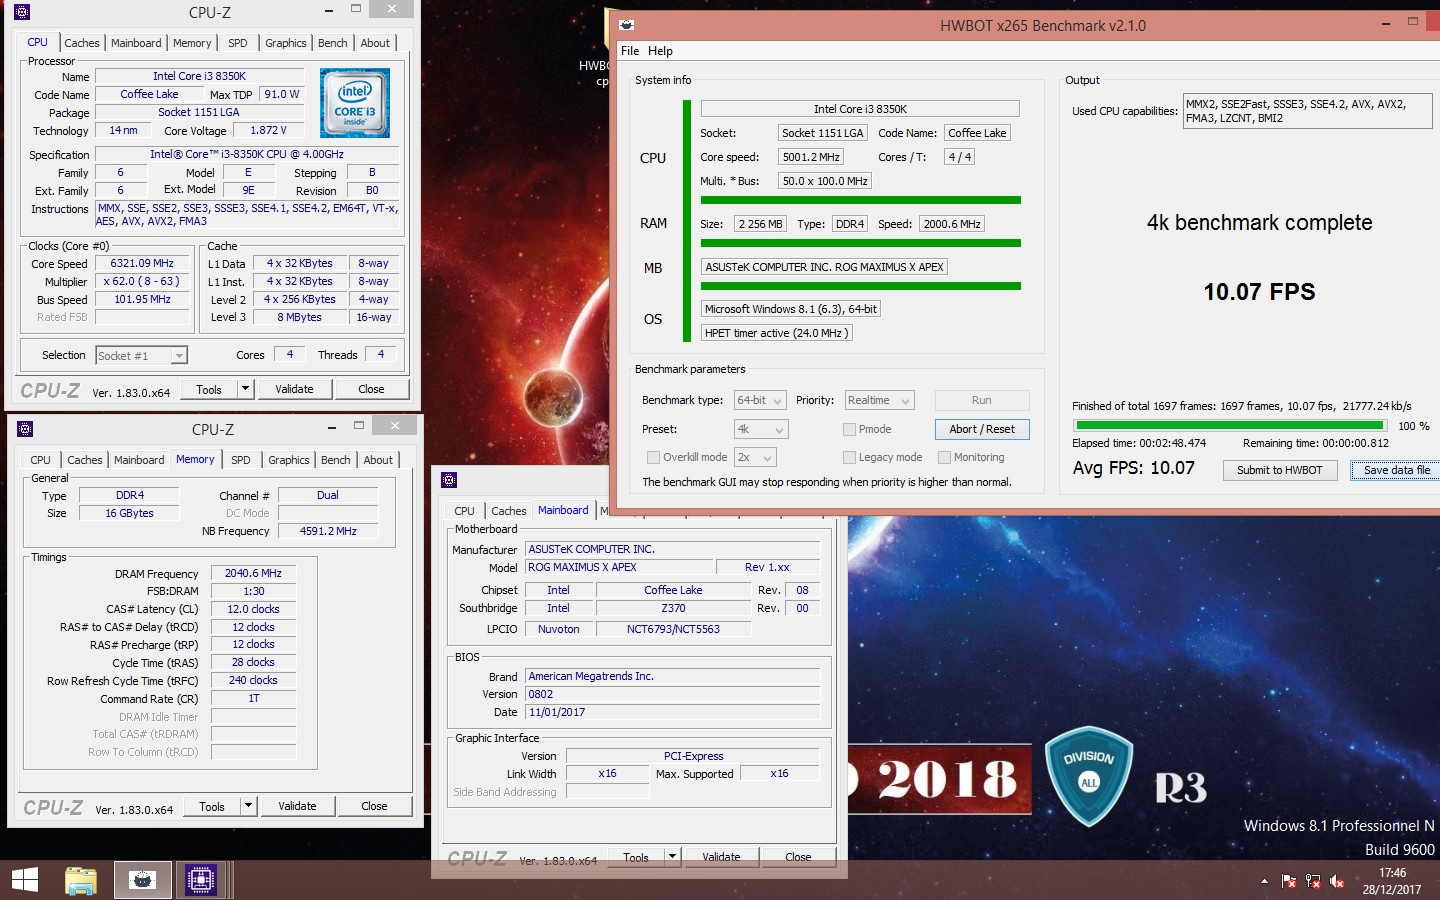Open Action Center flag tray icon
Screen dimensions: 1440x900
pyautogui.click(x=1289, y=881)
